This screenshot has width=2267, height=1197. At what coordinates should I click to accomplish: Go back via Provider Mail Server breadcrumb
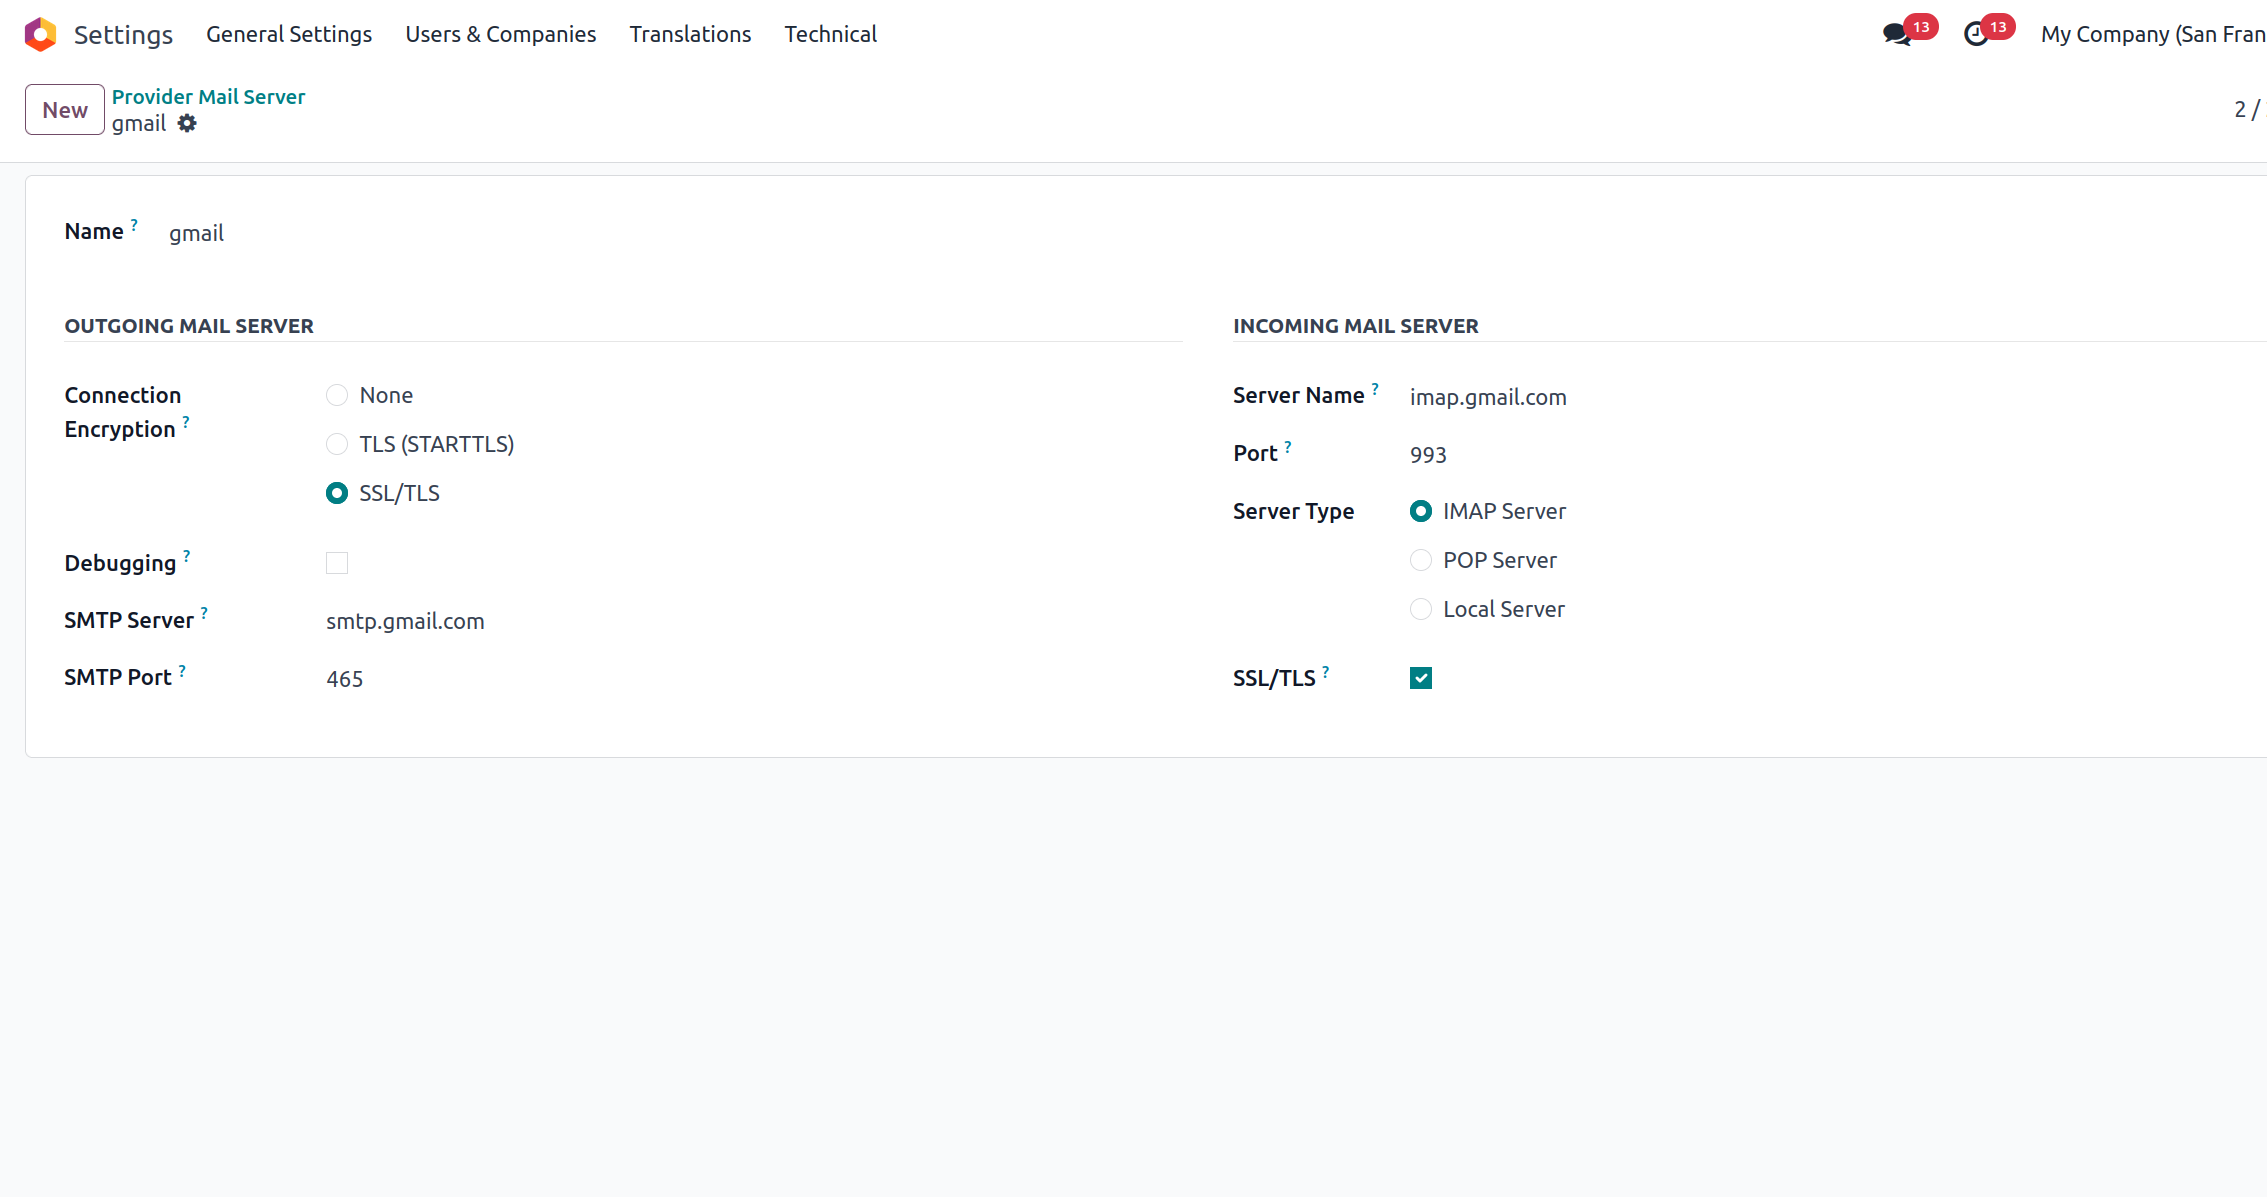coord(208,97)
